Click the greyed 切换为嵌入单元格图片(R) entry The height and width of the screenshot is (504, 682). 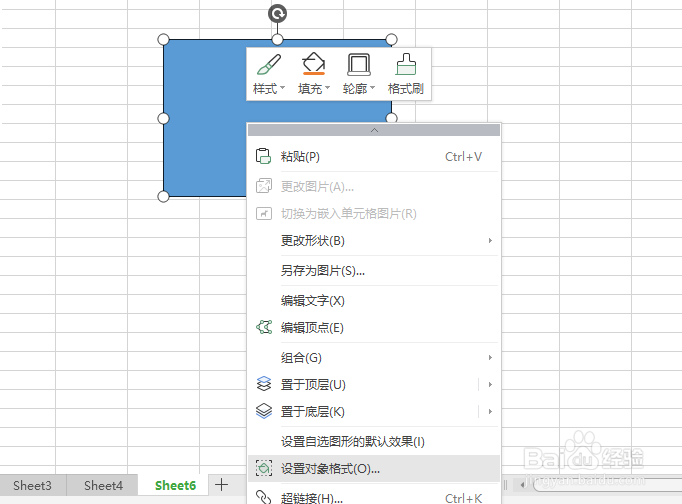tap(374, 214)
